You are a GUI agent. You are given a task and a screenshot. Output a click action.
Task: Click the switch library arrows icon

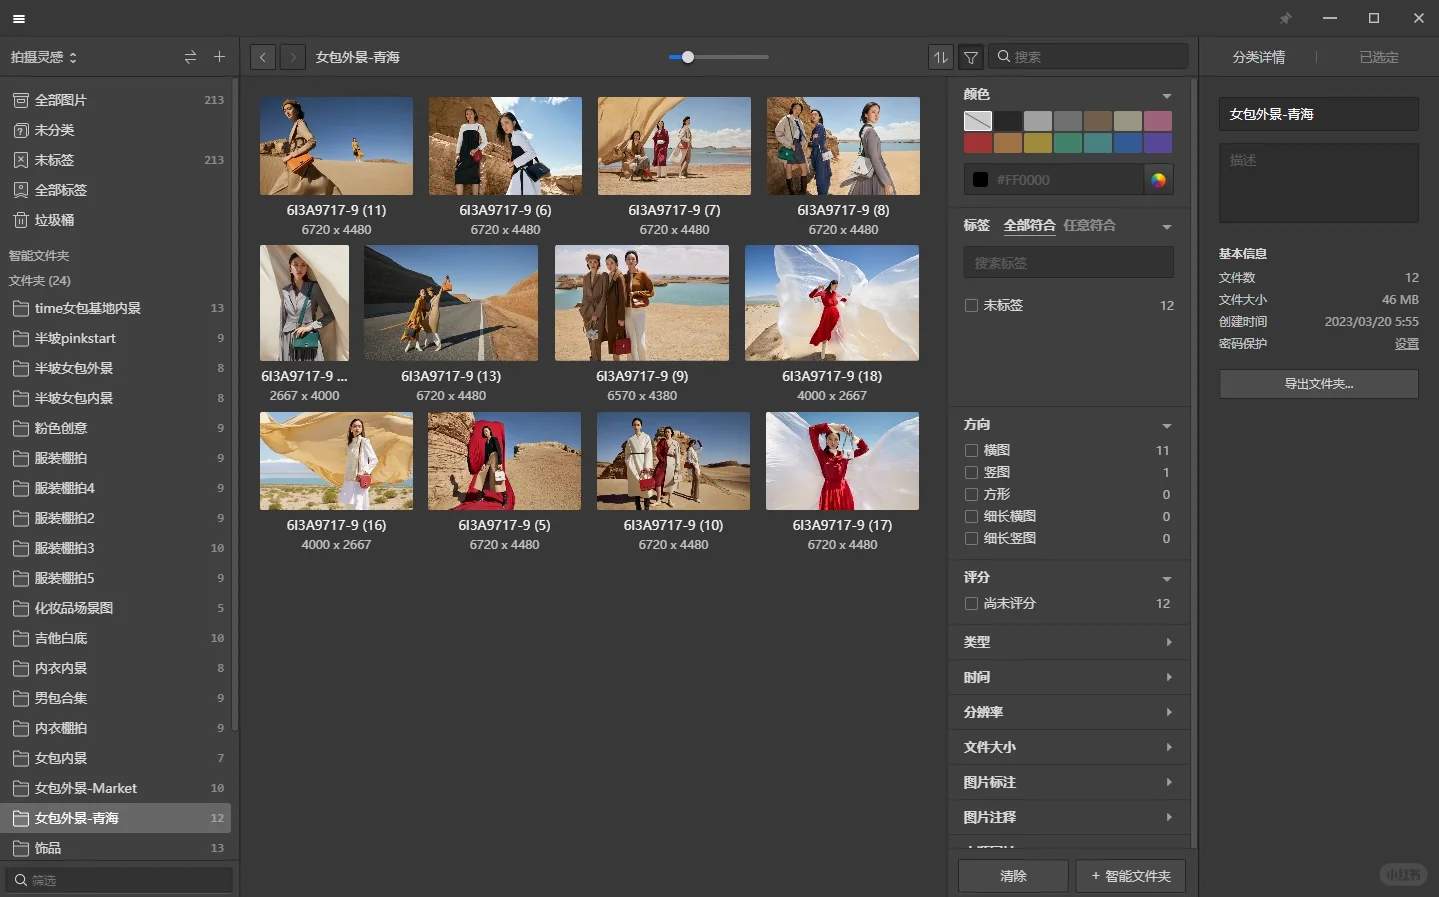pyautogui.click(x=190, y=57)
